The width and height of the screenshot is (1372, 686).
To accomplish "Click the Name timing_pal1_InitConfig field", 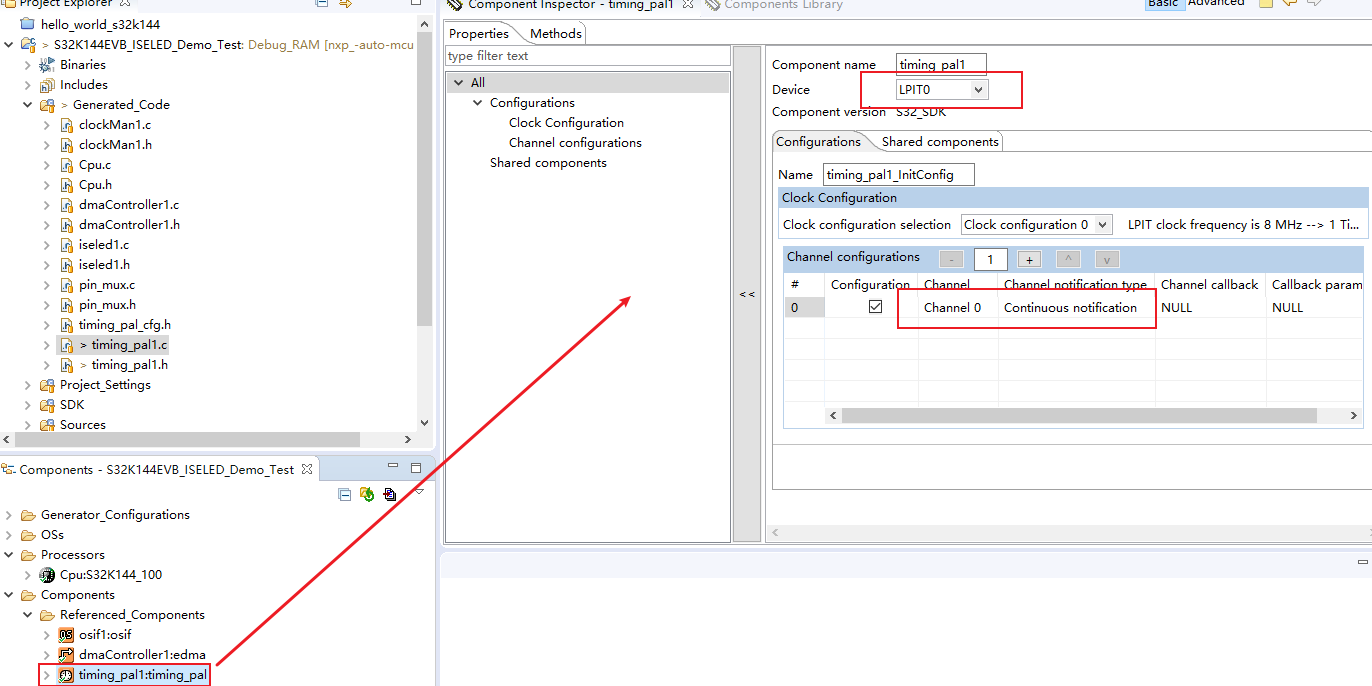I will [x=898, y=175].
